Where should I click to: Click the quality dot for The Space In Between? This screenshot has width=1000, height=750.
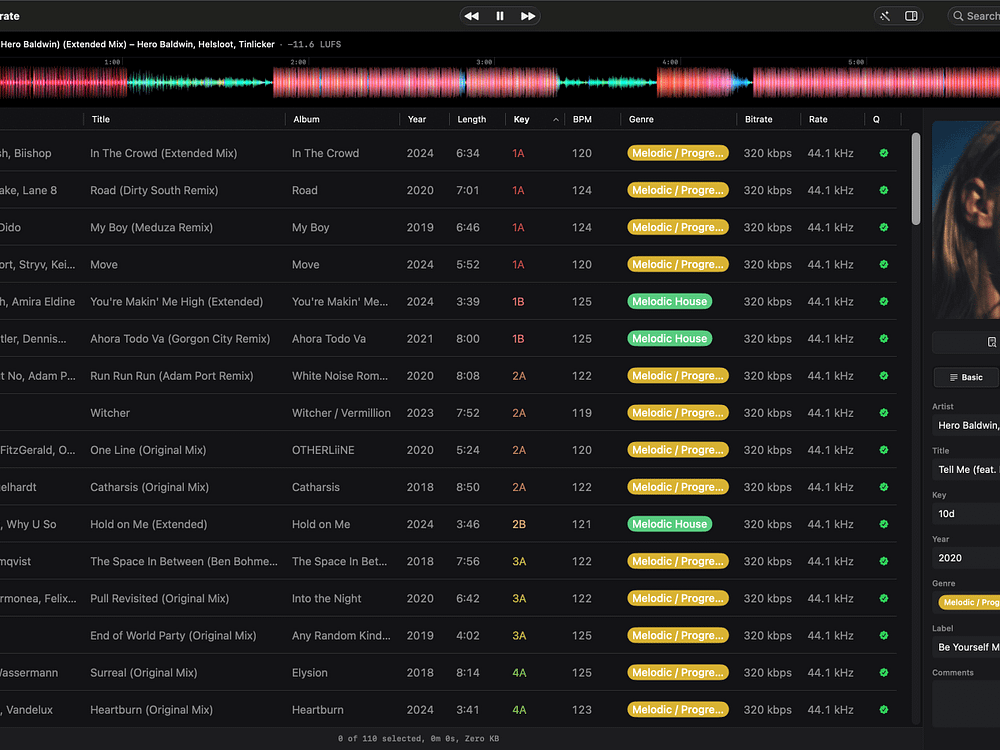pos(884,561)
